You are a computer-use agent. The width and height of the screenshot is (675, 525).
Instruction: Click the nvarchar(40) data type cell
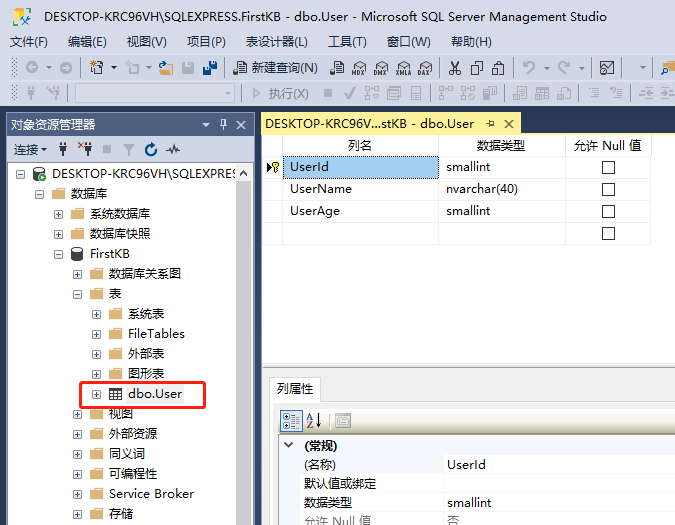[502, 189]
